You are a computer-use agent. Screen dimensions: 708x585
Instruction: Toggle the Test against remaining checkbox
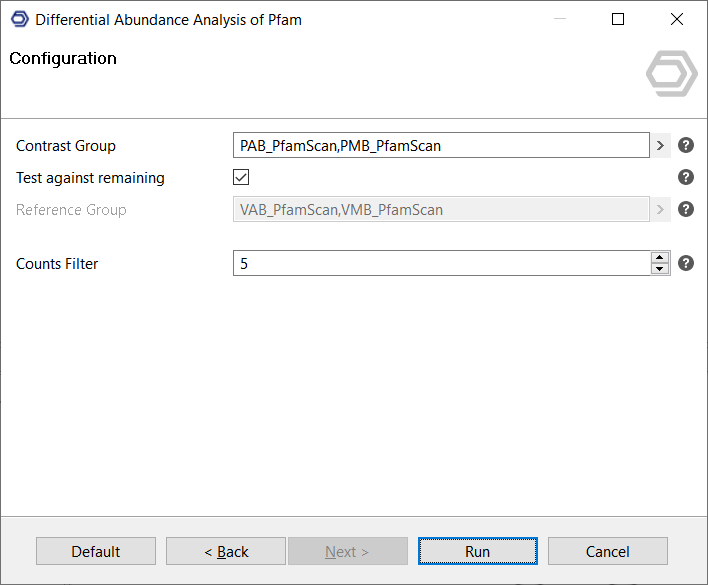coord(241,178)
